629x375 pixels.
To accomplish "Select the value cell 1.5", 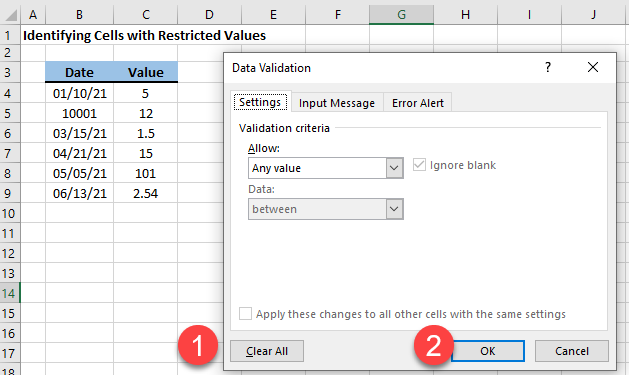I will tap(146, 134).
